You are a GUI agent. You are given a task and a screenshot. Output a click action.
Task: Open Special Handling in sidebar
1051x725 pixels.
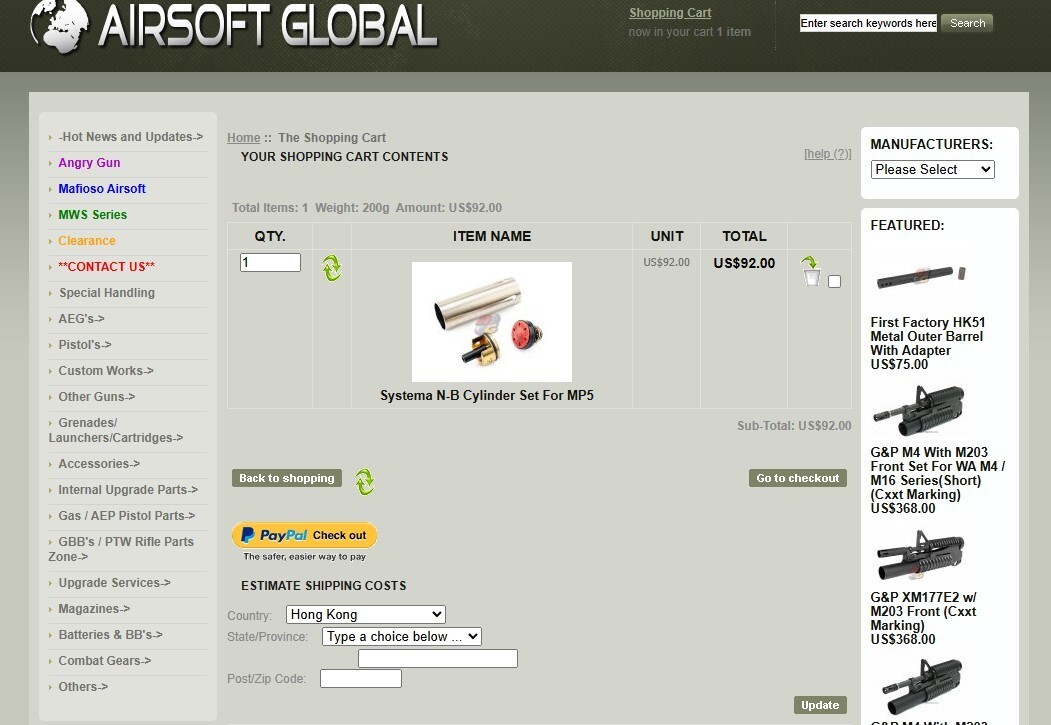point(107,293)
